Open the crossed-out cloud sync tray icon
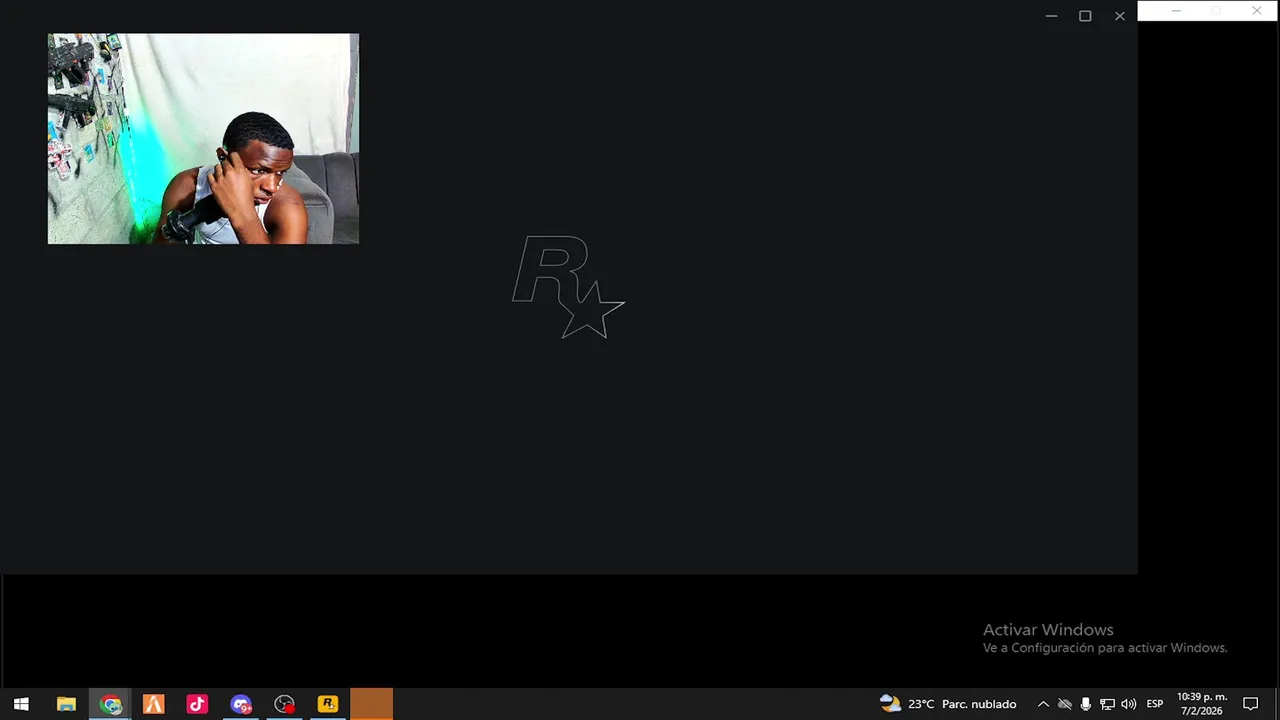This screenshot has width=1280, height=720. click(x=1064, y=704)
